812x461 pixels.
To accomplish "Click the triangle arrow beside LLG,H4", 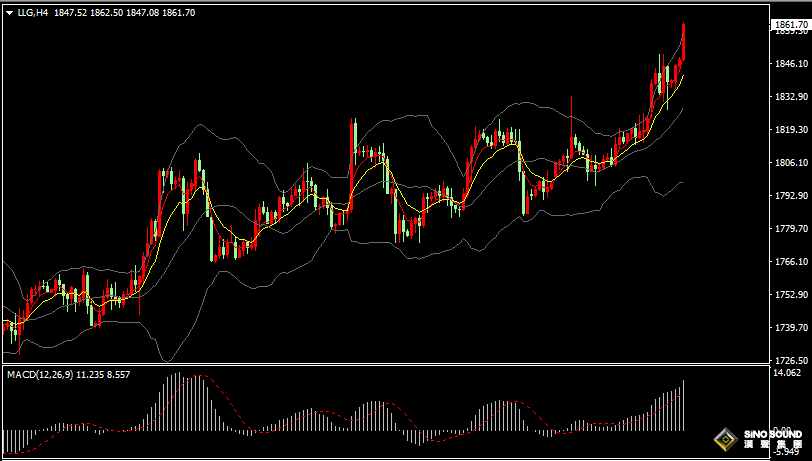I will (x=9, y=12).
